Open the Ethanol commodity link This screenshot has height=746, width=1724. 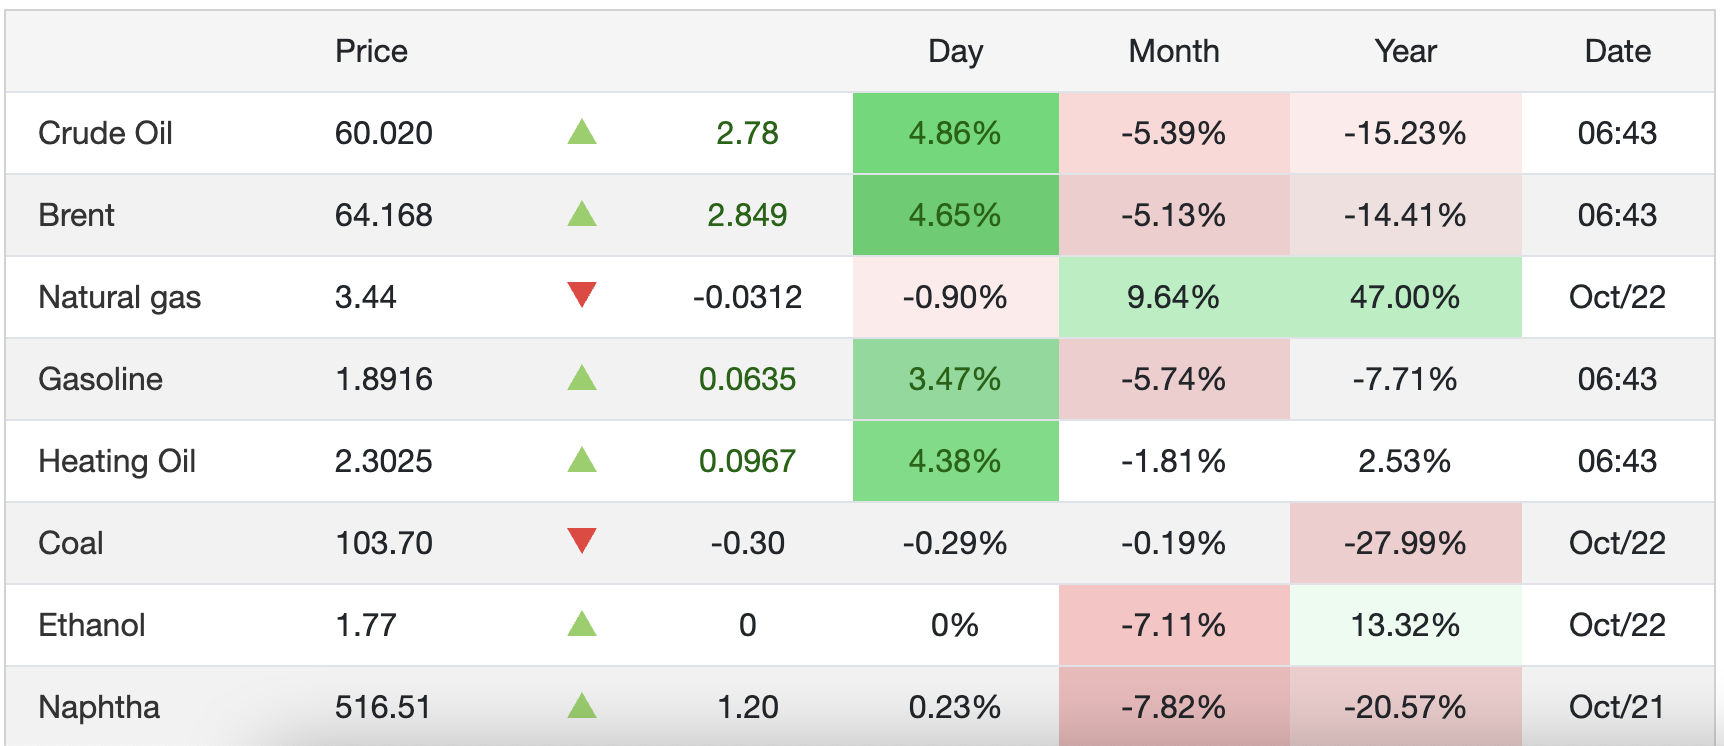pyautogui.click(x=92, y=625)
